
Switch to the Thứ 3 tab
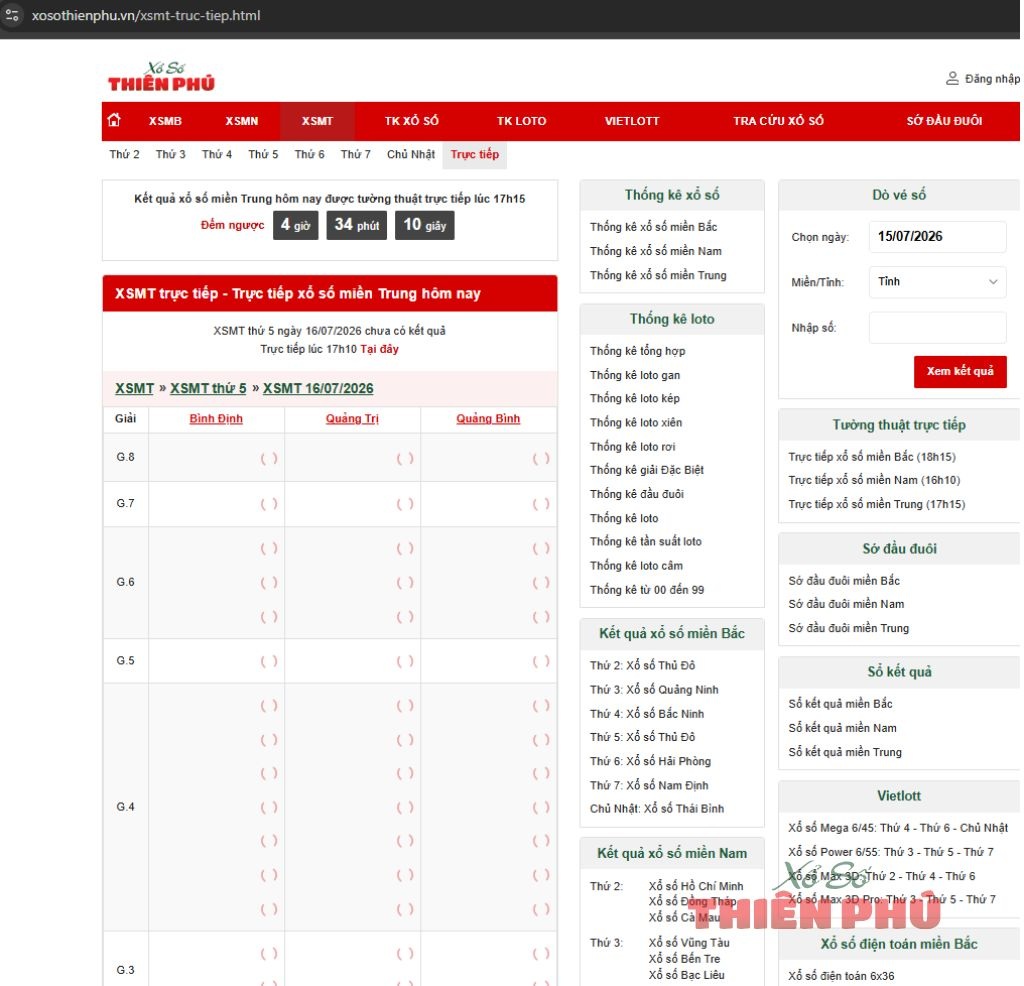point(170,154)
